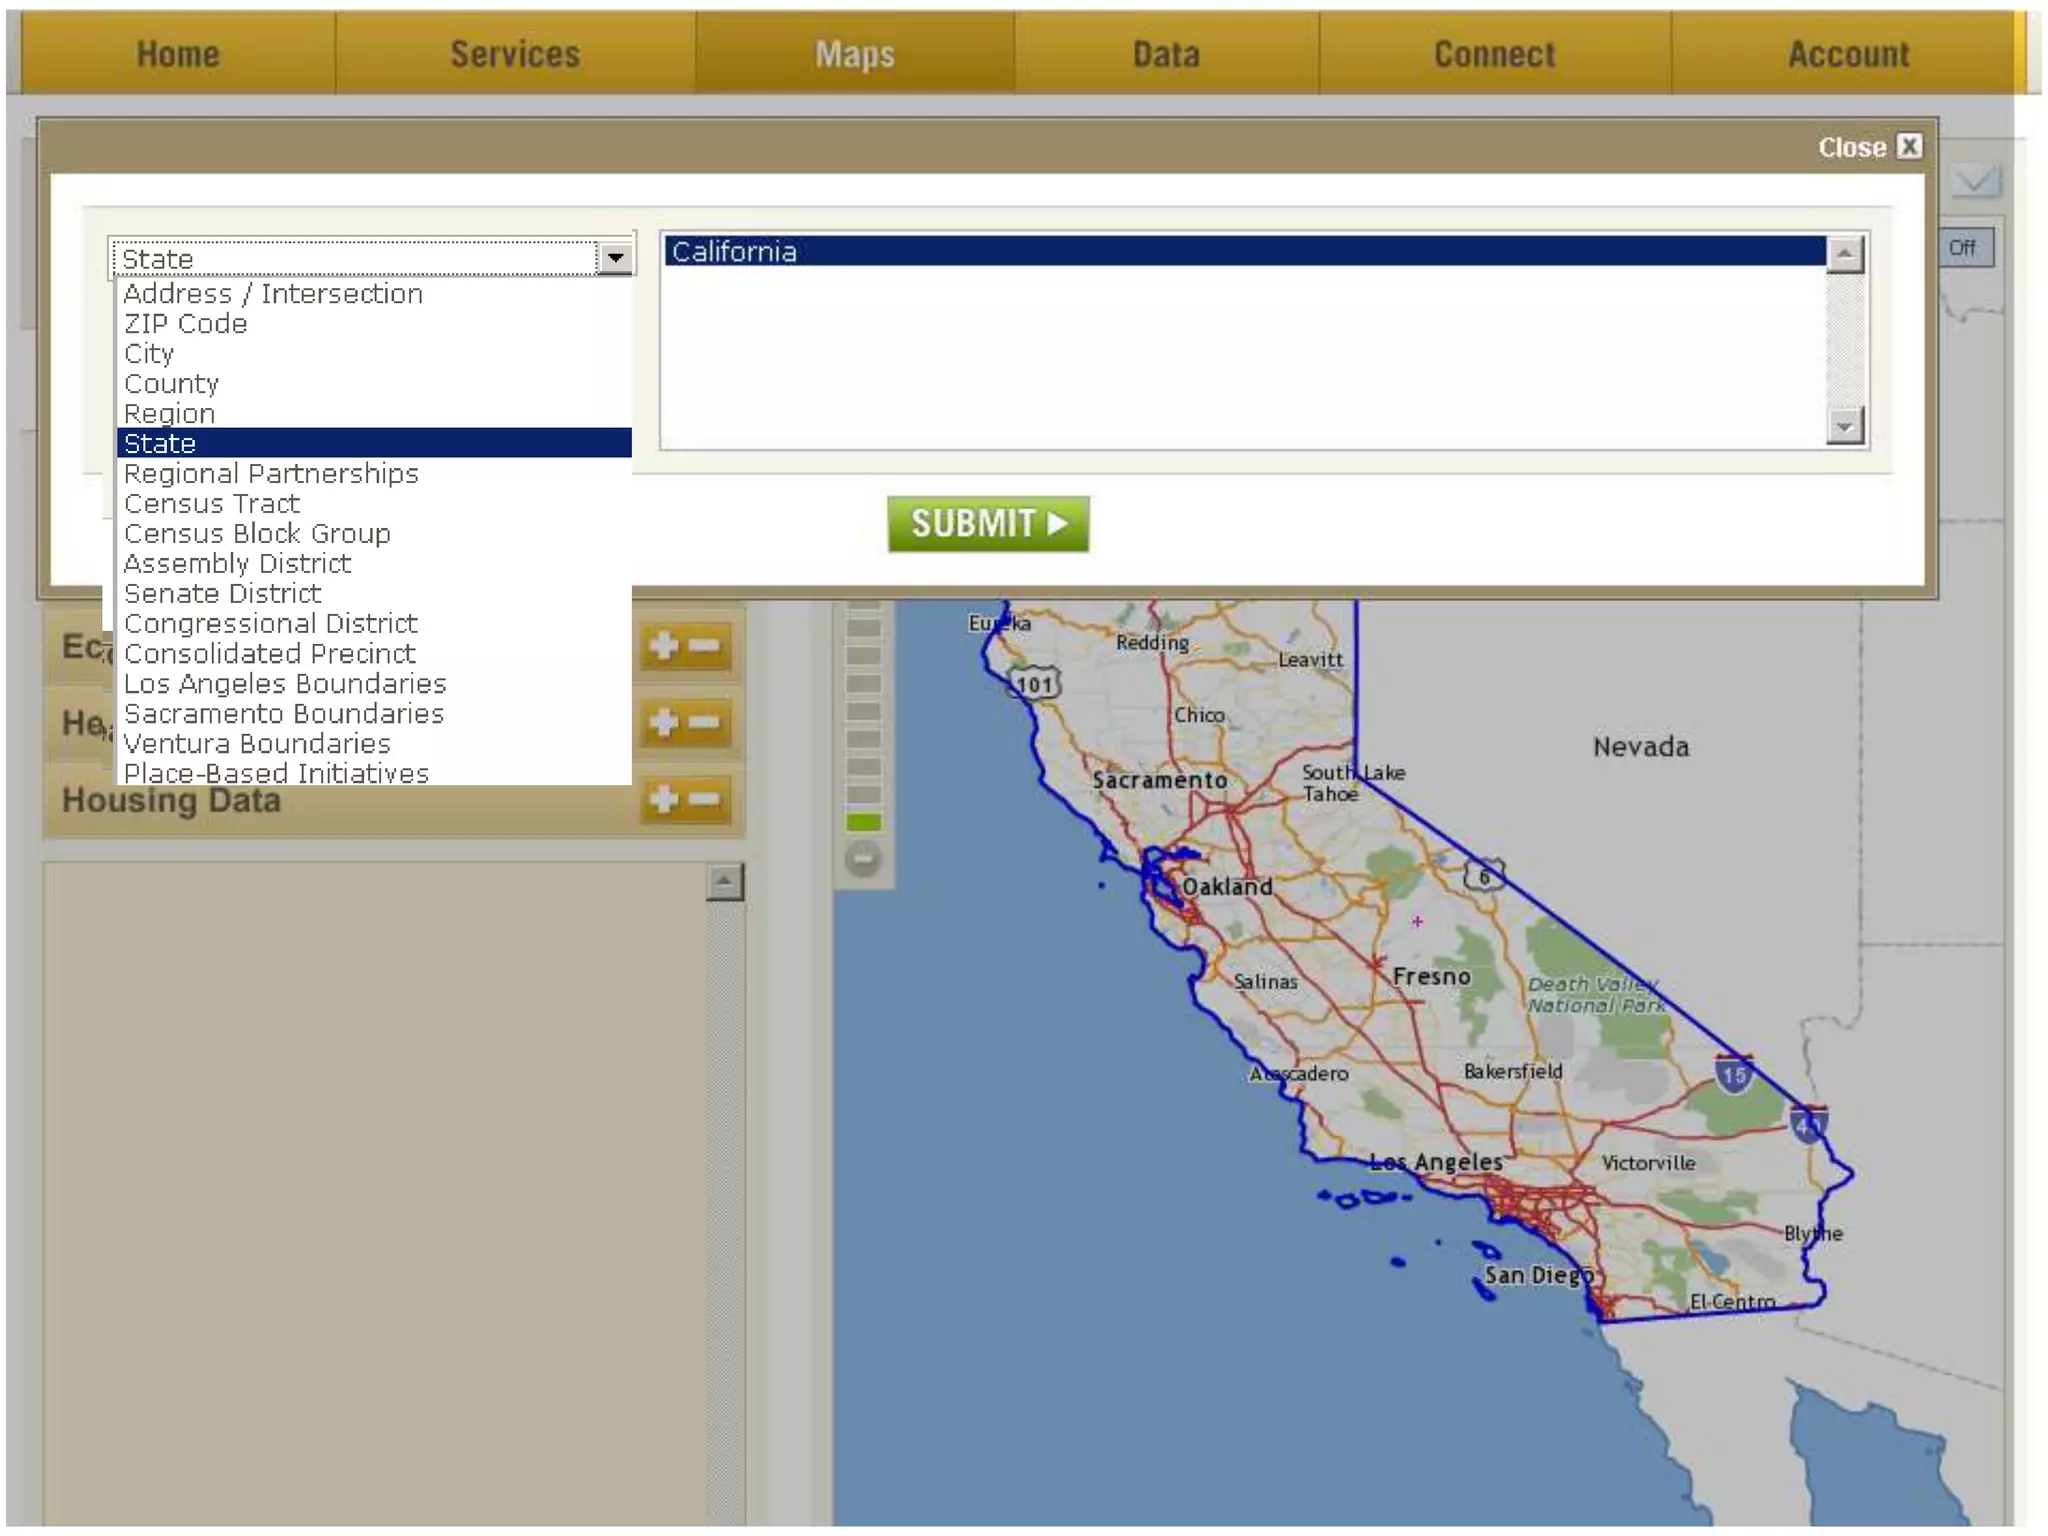Image resolution: width=2048 pixels, height=1536 pixels.
Task: Choose Place-Based Initiatives option
Action: tap(374, 773)
